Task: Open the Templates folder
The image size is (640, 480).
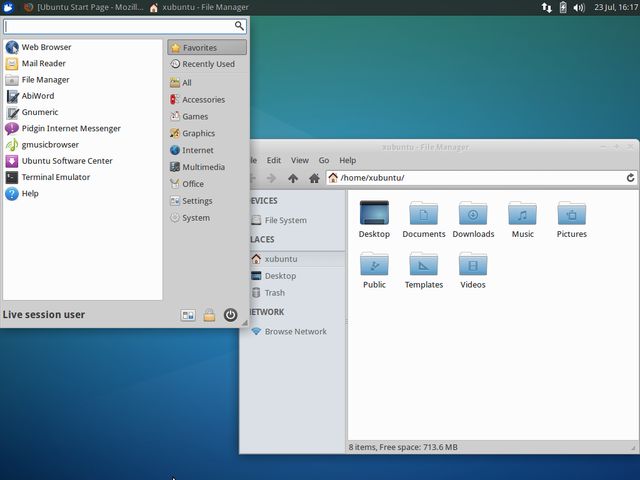Action: coord(424,270)
